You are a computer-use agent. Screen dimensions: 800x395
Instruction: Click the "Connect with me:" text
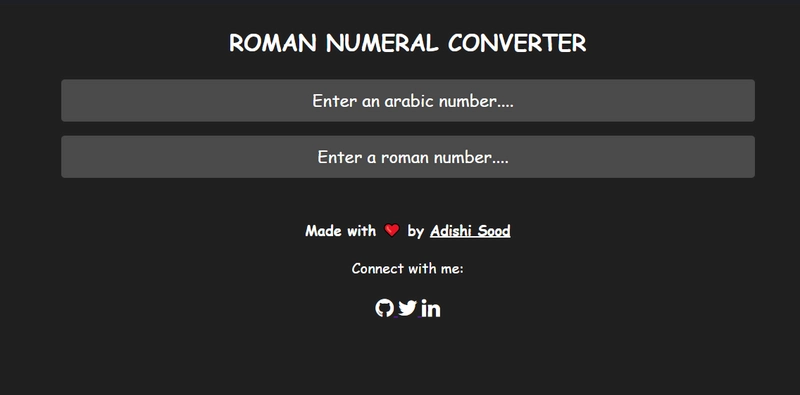pyautogui.click(x=408, y=268)
